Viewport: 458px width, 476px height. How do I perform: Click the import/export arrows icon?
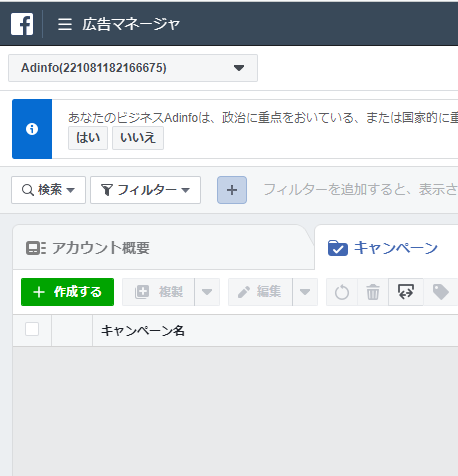(x=406, y=292)
